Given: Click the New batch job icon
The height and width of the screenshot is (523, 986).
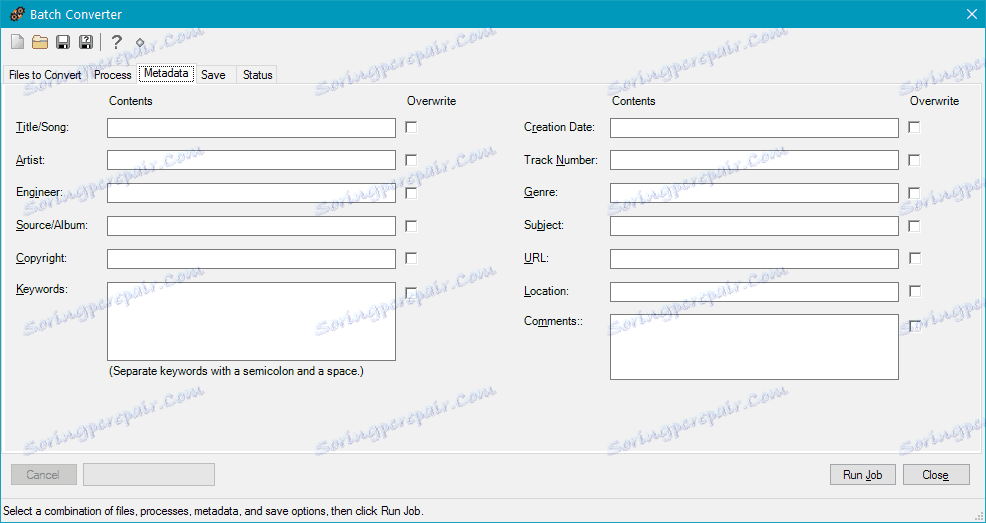Looking at the screenshot, I should coord(18,42).
